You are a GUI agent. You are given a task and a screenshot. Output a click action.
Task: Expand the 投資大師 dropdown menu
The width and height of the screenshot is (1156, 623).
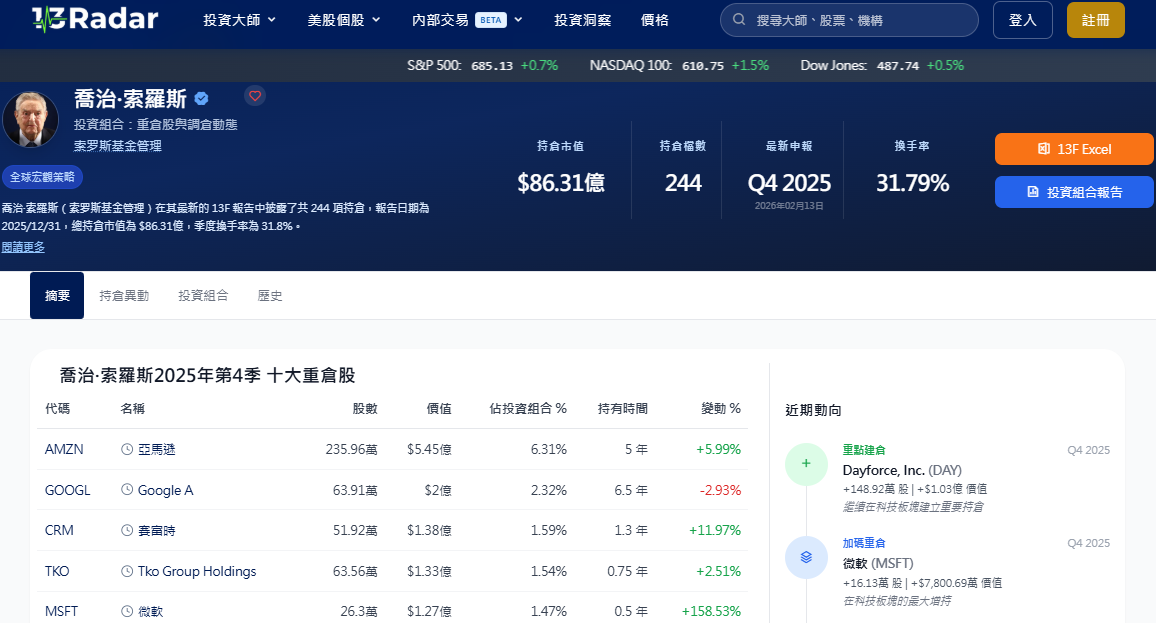tap(240, 20)
